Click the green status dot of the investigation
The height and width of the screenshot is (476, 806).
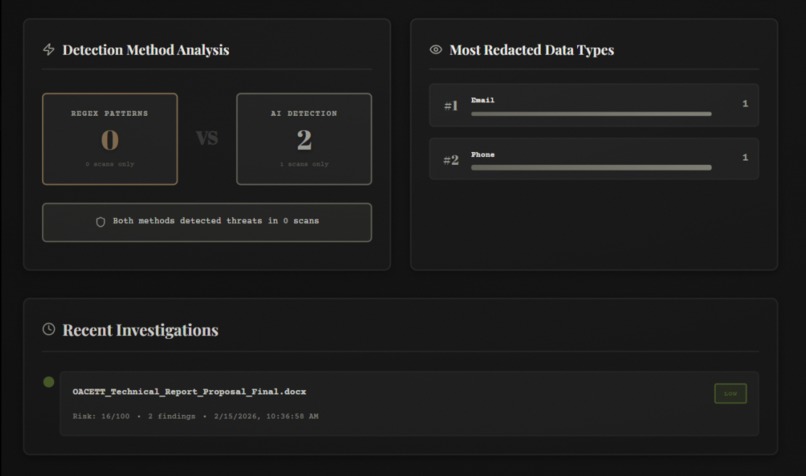tap(49, 382)
